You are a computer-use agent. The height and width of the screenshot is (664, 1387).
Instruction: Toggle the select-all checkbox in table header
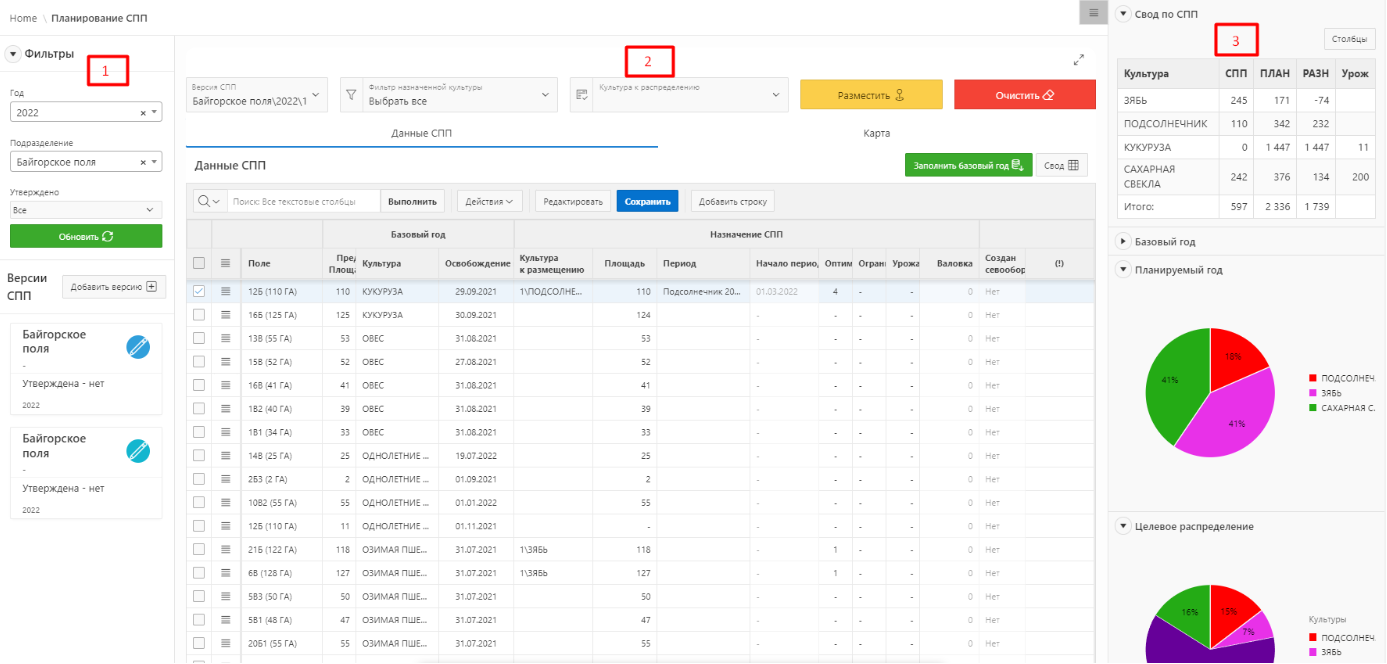point(199,263)
